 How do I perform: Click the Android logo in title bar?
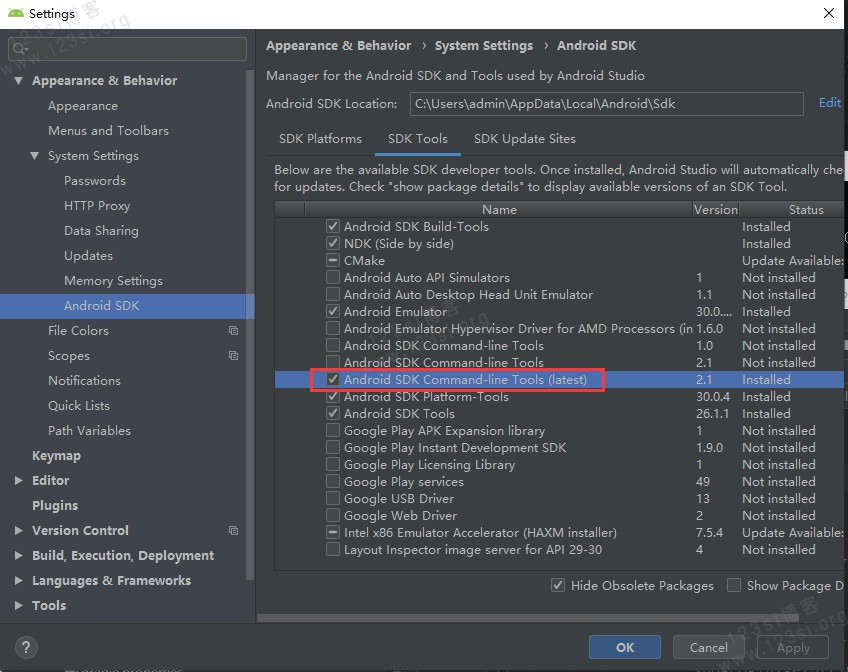coord(16,13)
